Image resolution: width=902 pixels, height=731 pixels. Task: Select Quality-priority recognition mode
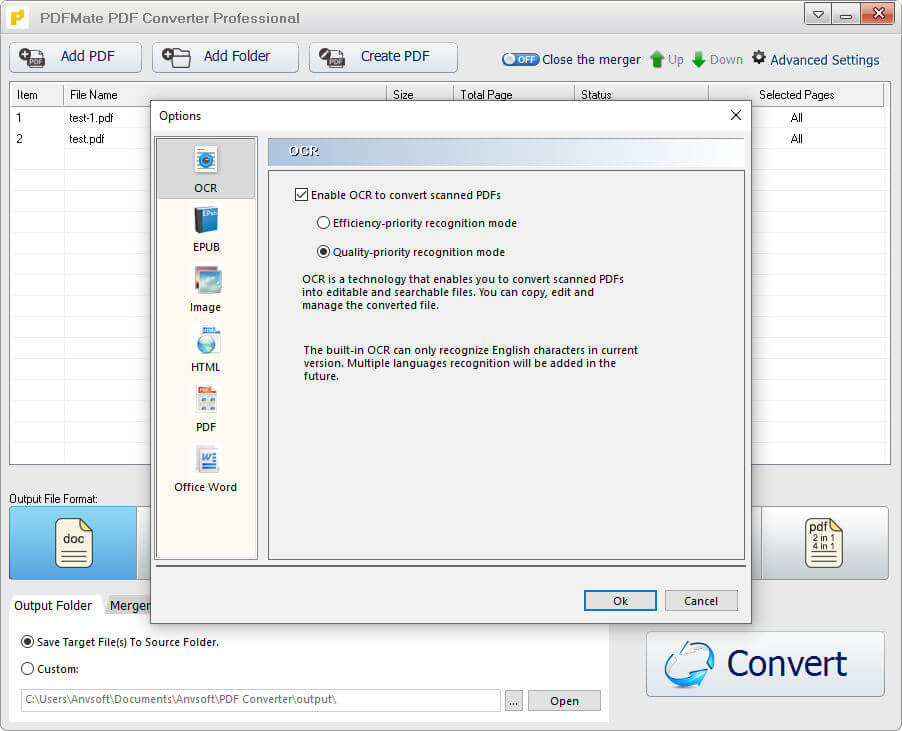tap(323, 252)
